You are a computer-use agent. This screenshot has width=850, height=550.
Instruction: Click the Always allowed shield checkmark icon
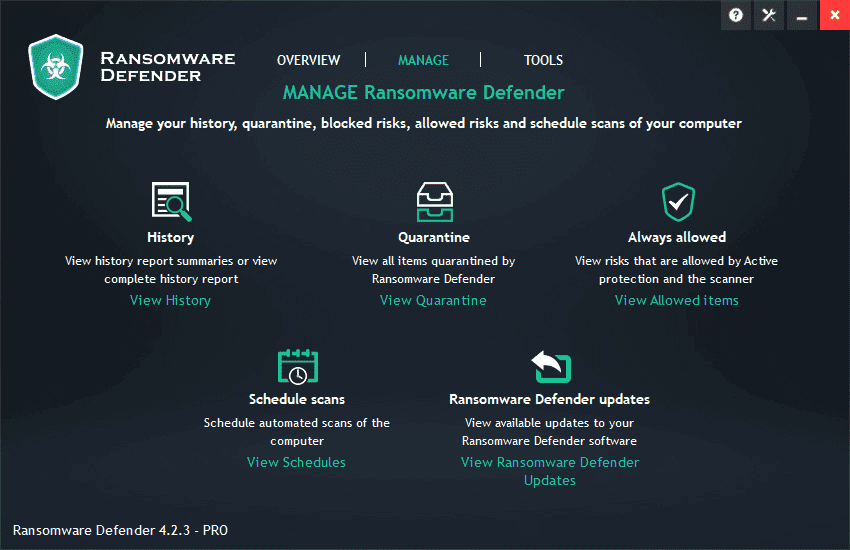pyautogui.click(x=678, y=202)
